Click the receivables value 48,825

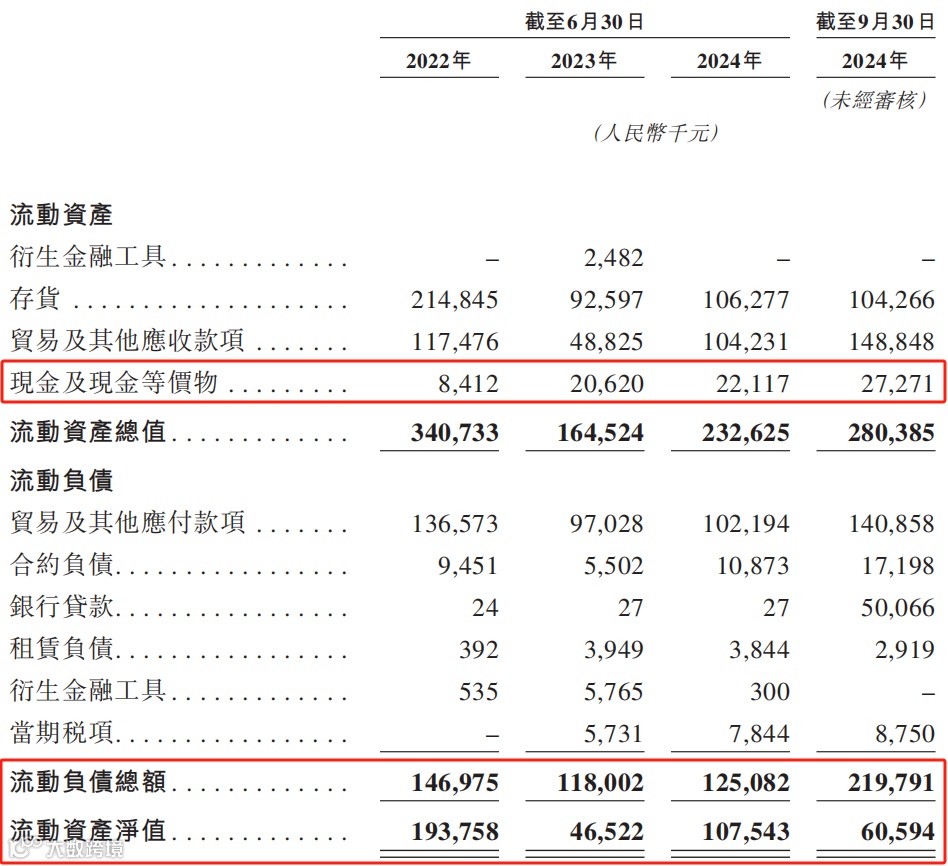pyautogui.click(x=606, y=342)
